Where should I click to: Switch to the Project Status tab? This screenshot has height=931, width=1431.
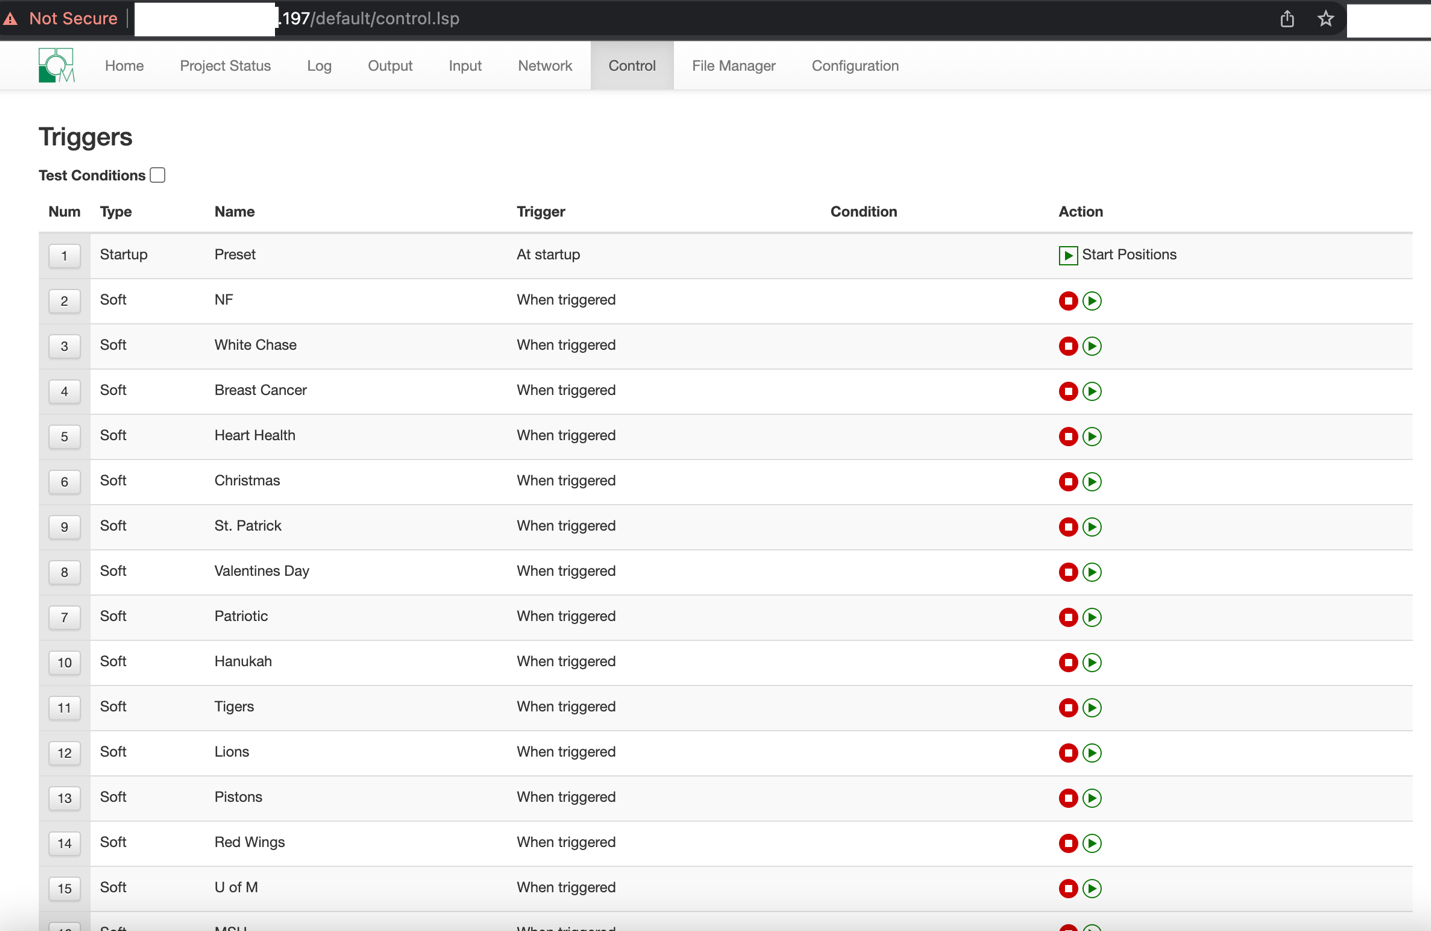pyautogui.click(x=225, y=65)
